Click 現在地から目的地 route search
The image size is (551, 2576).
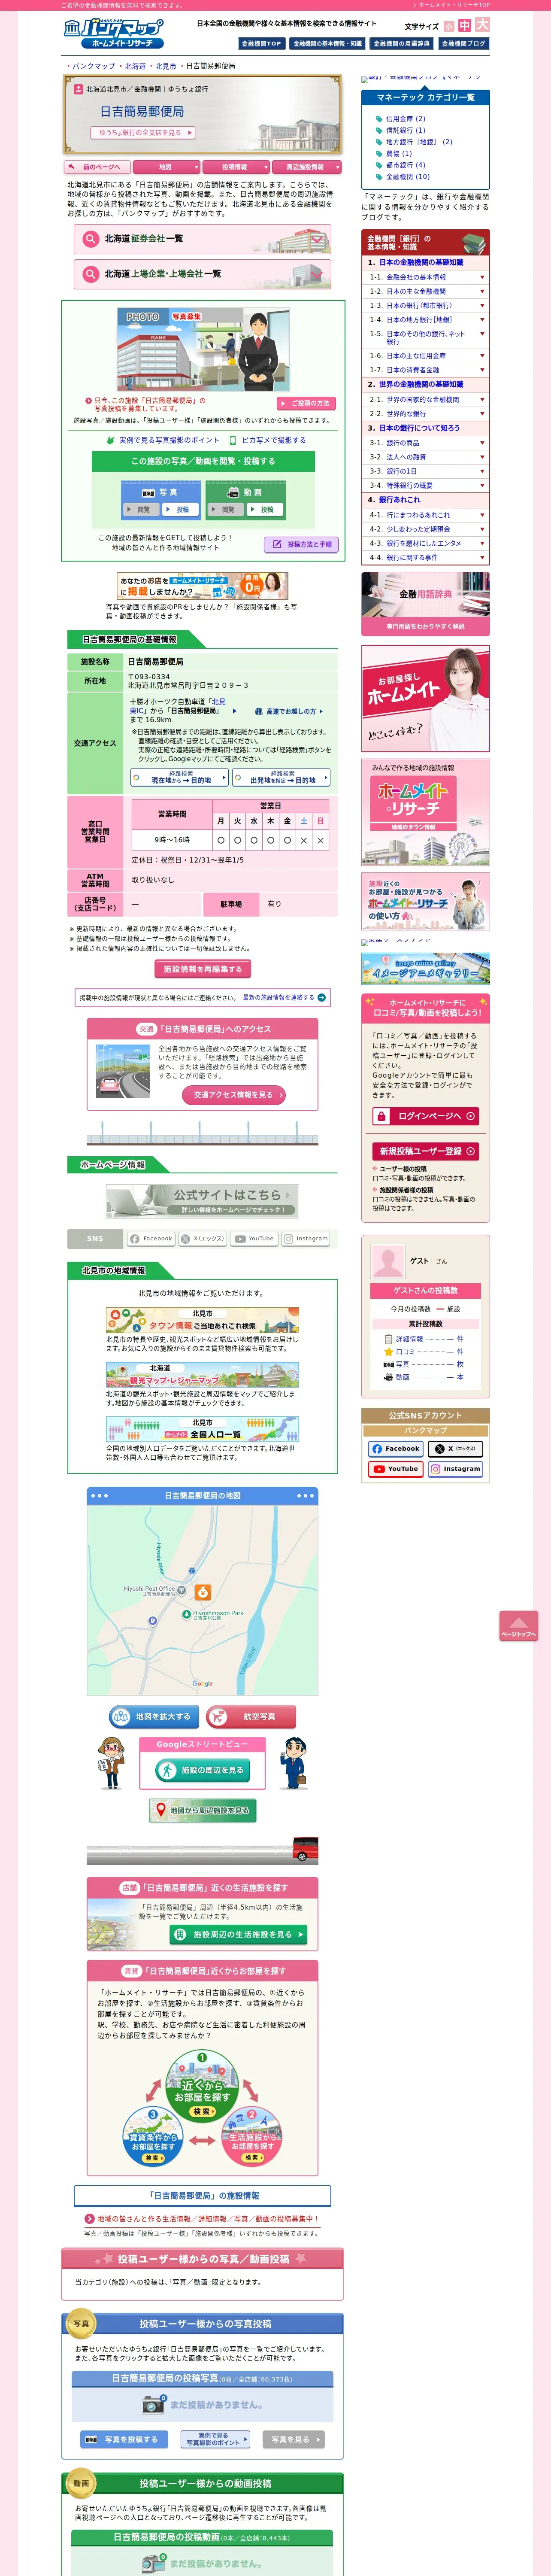coord(180,777)
